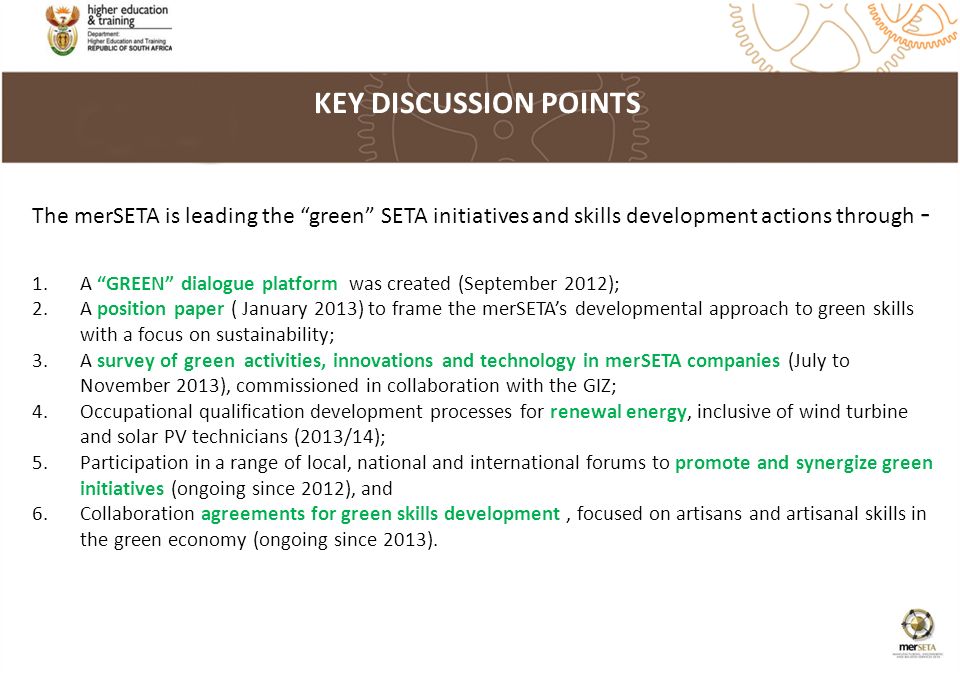The height and width of the screenshot is (676, 960).
Task: Click the green 'position paper' text
Action: pyautogui.click(x=160, y=309)
